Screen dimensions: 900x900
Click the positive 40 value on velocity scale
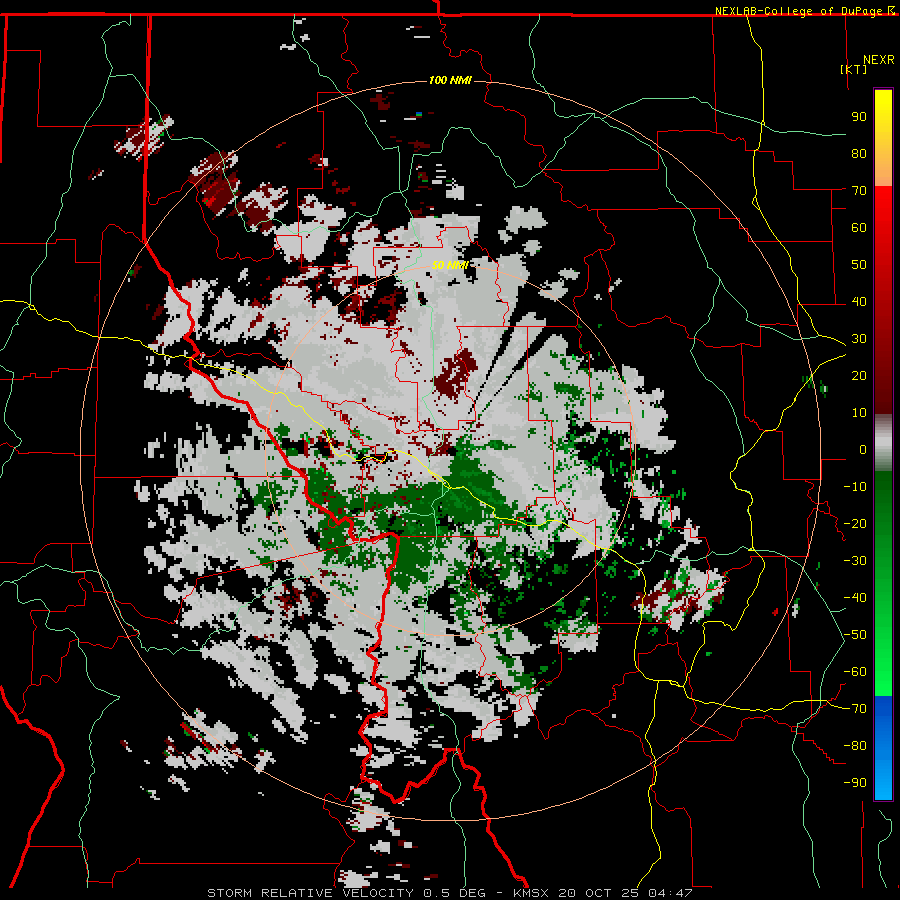pos(859,301)
